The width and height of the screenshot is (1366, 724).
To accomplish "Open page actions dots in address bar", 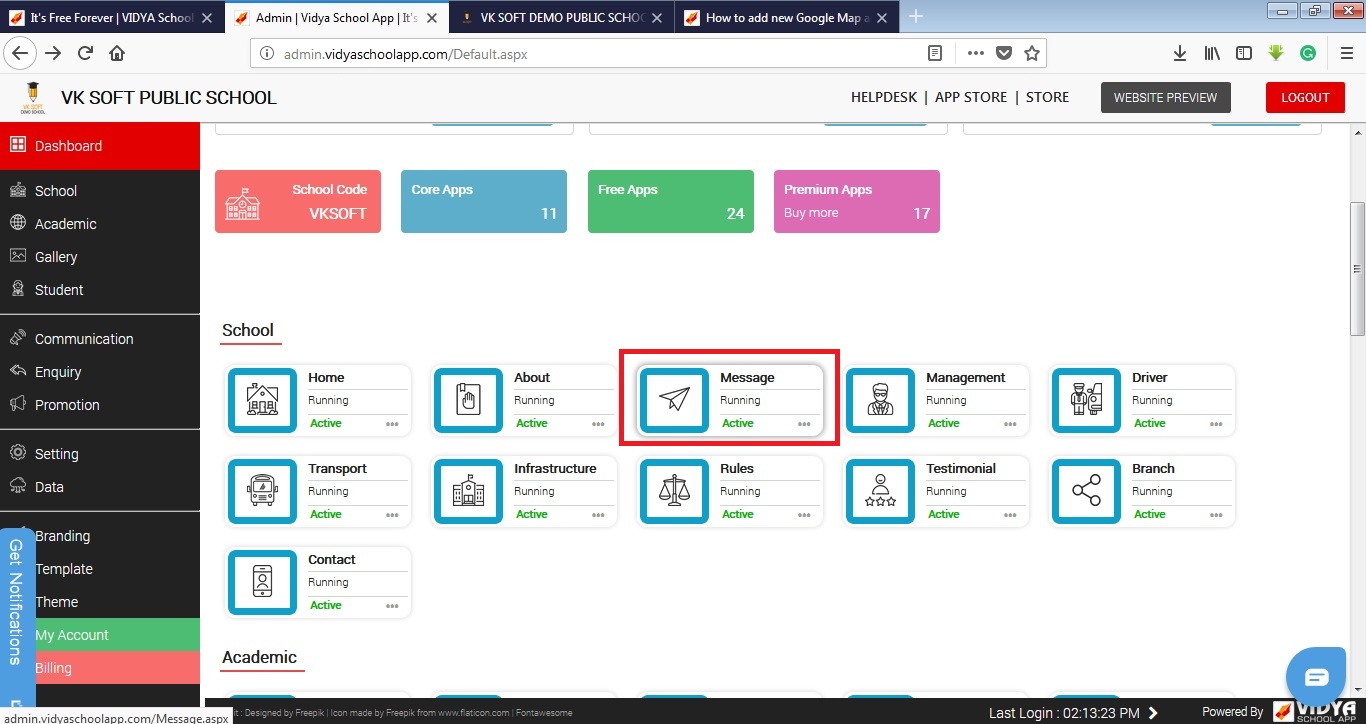I will coord(976,53).
